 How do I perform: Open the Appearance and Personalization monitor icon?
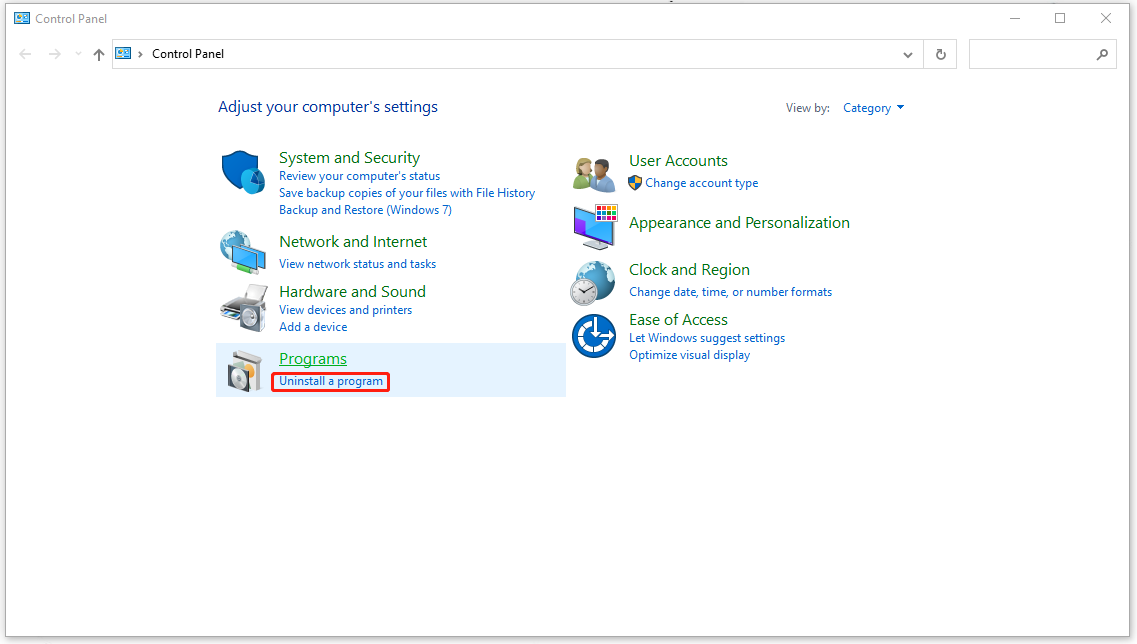coord(594,226)
